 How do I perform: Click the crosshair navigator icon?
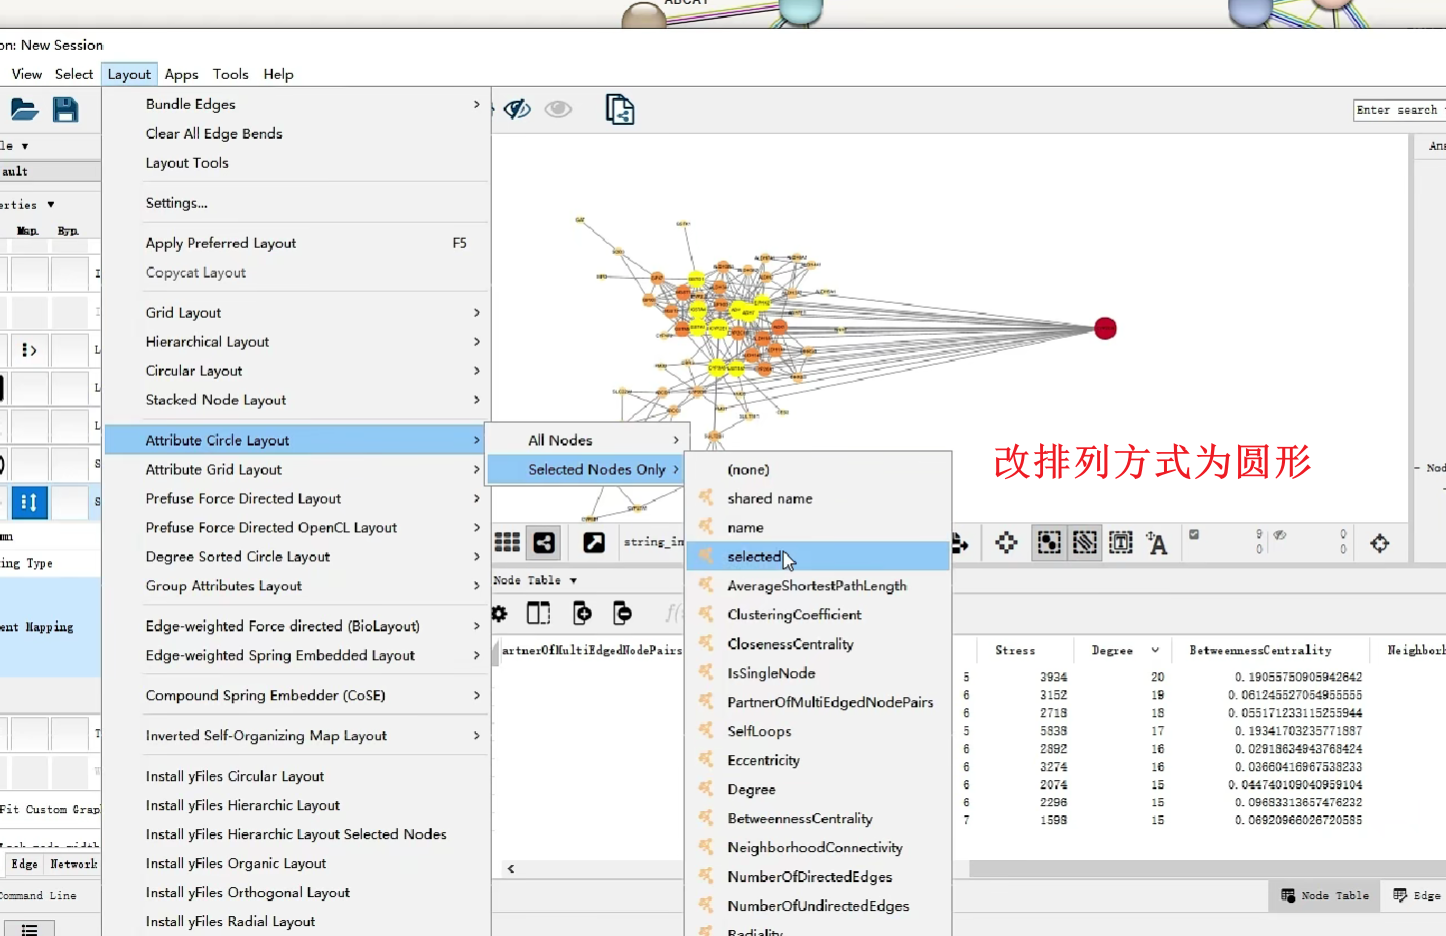point(1380,543)
